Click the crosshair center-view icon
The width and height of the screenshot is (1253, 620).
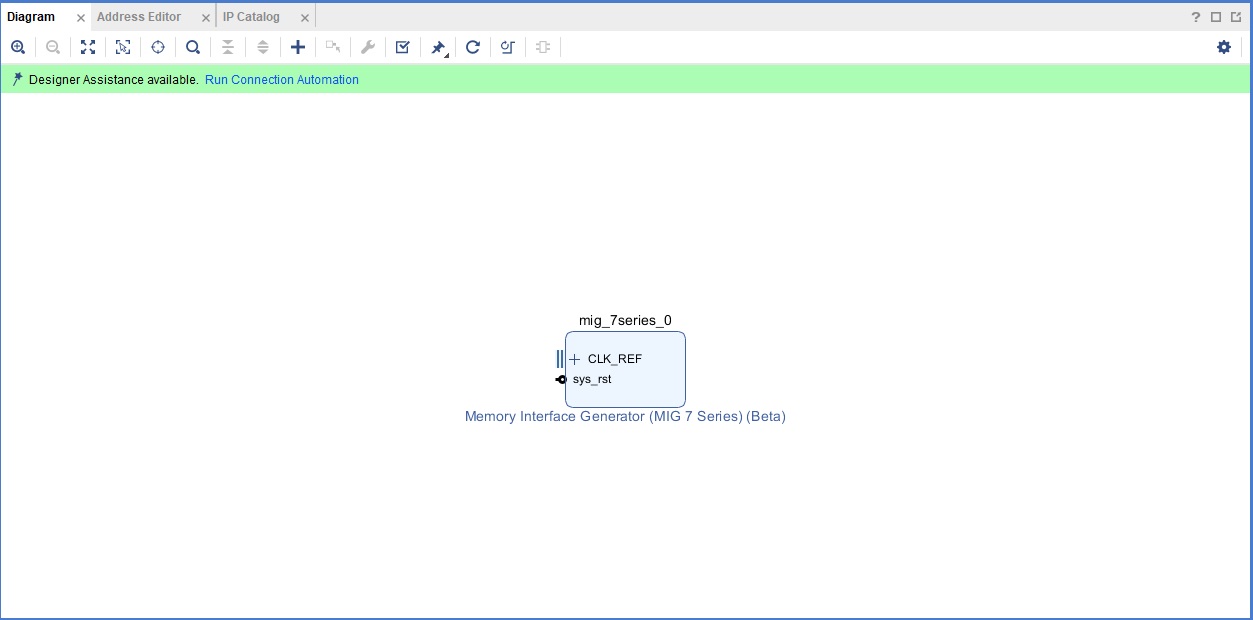coord(158,47)
